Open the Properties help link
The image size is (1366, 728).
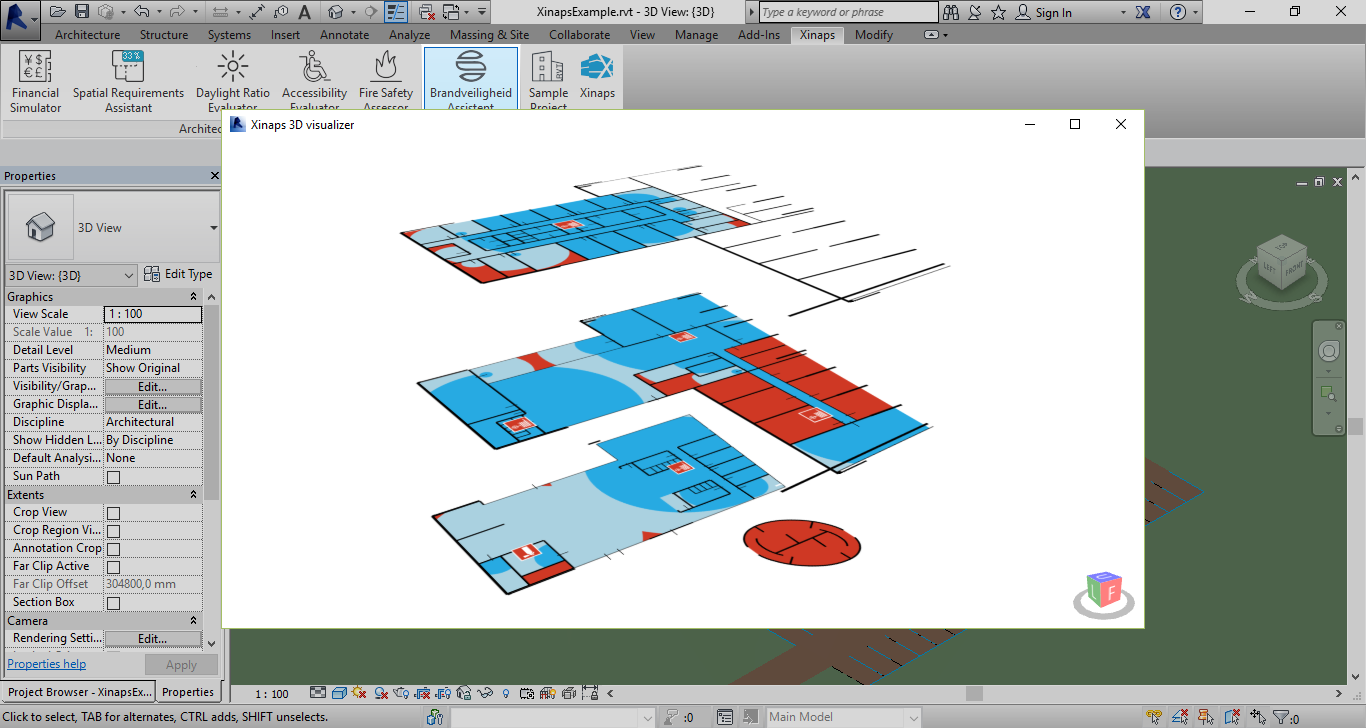tap(46, 664)
